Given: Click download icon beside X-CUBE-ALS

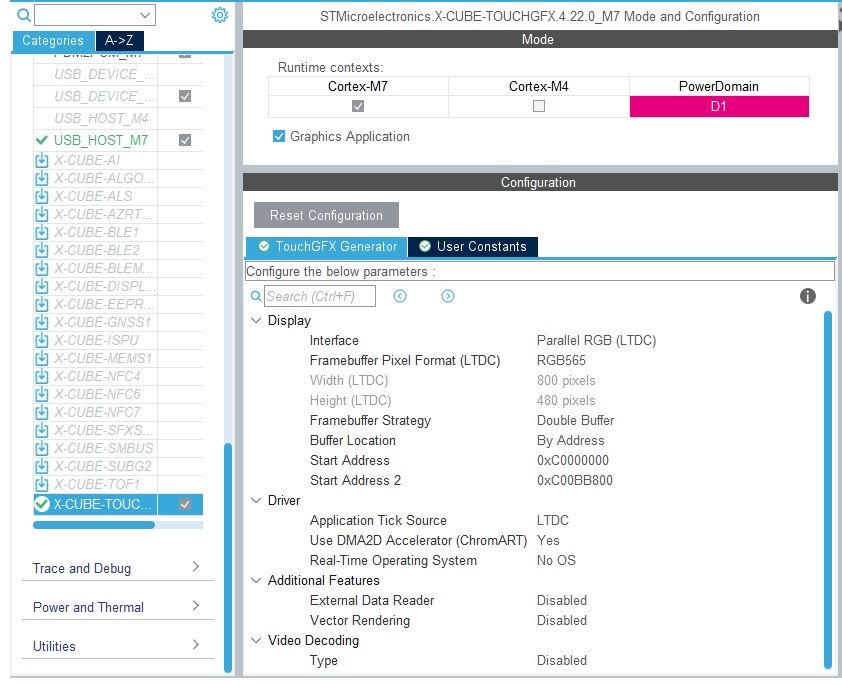Looking at the screenshot, I should [x=41, y=196].
